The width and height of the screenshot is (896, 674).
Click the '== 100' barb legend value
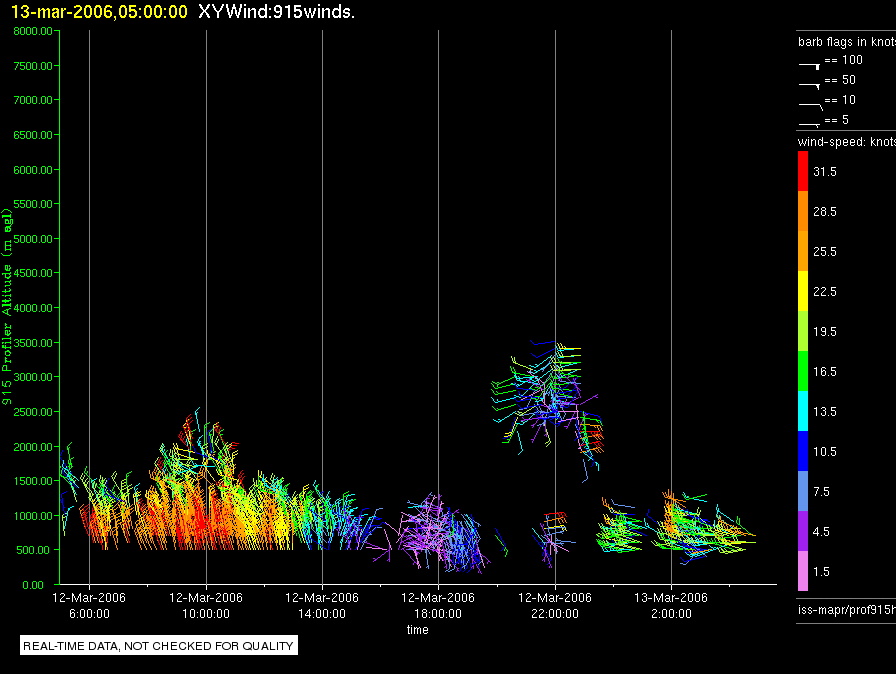coord(843,59)
